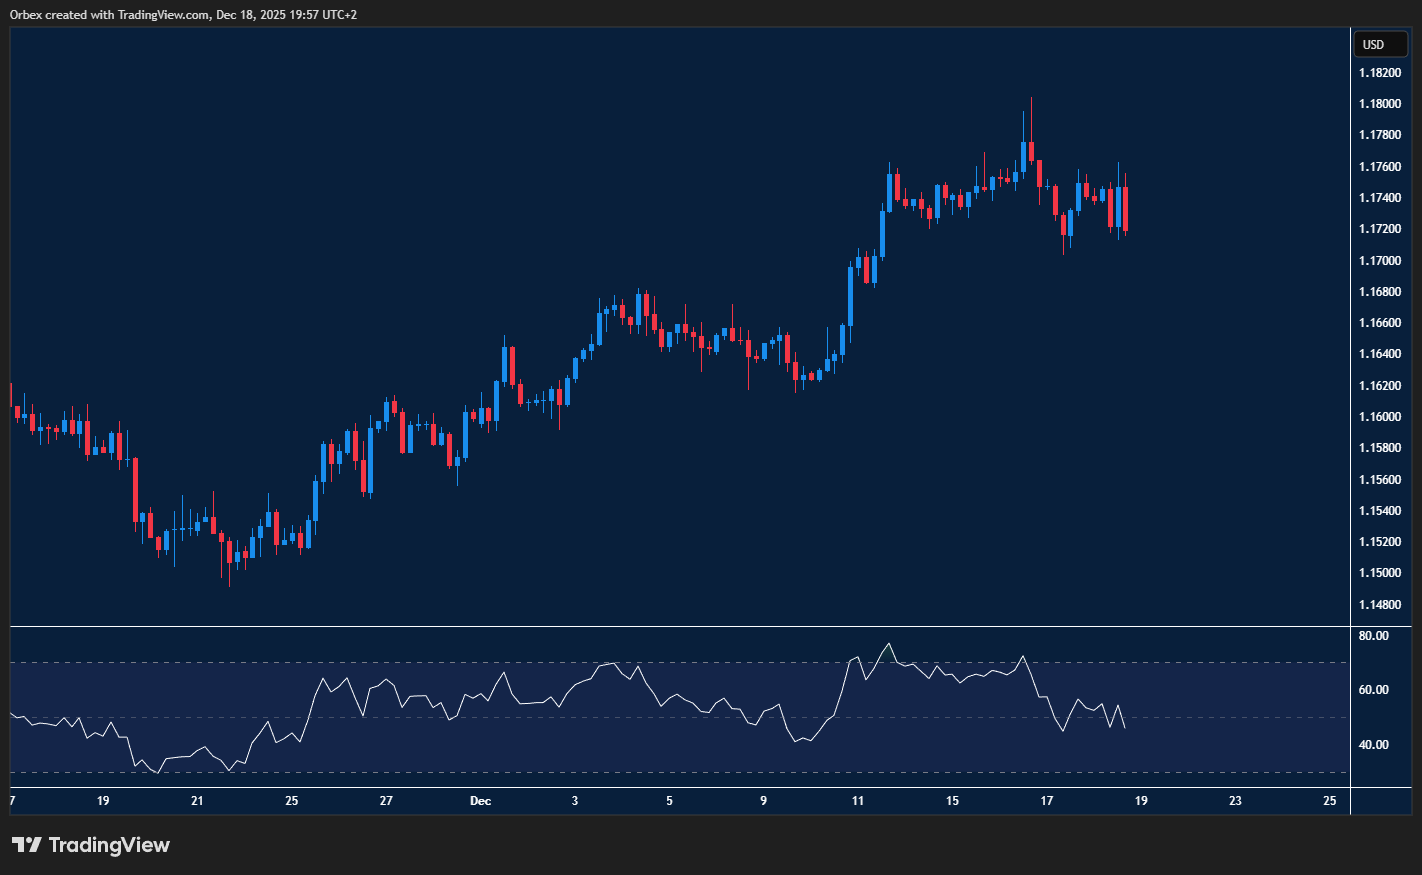
Task: Select the date 11 on the time axis
Action: pyautogui.click(x=858, y=801)
